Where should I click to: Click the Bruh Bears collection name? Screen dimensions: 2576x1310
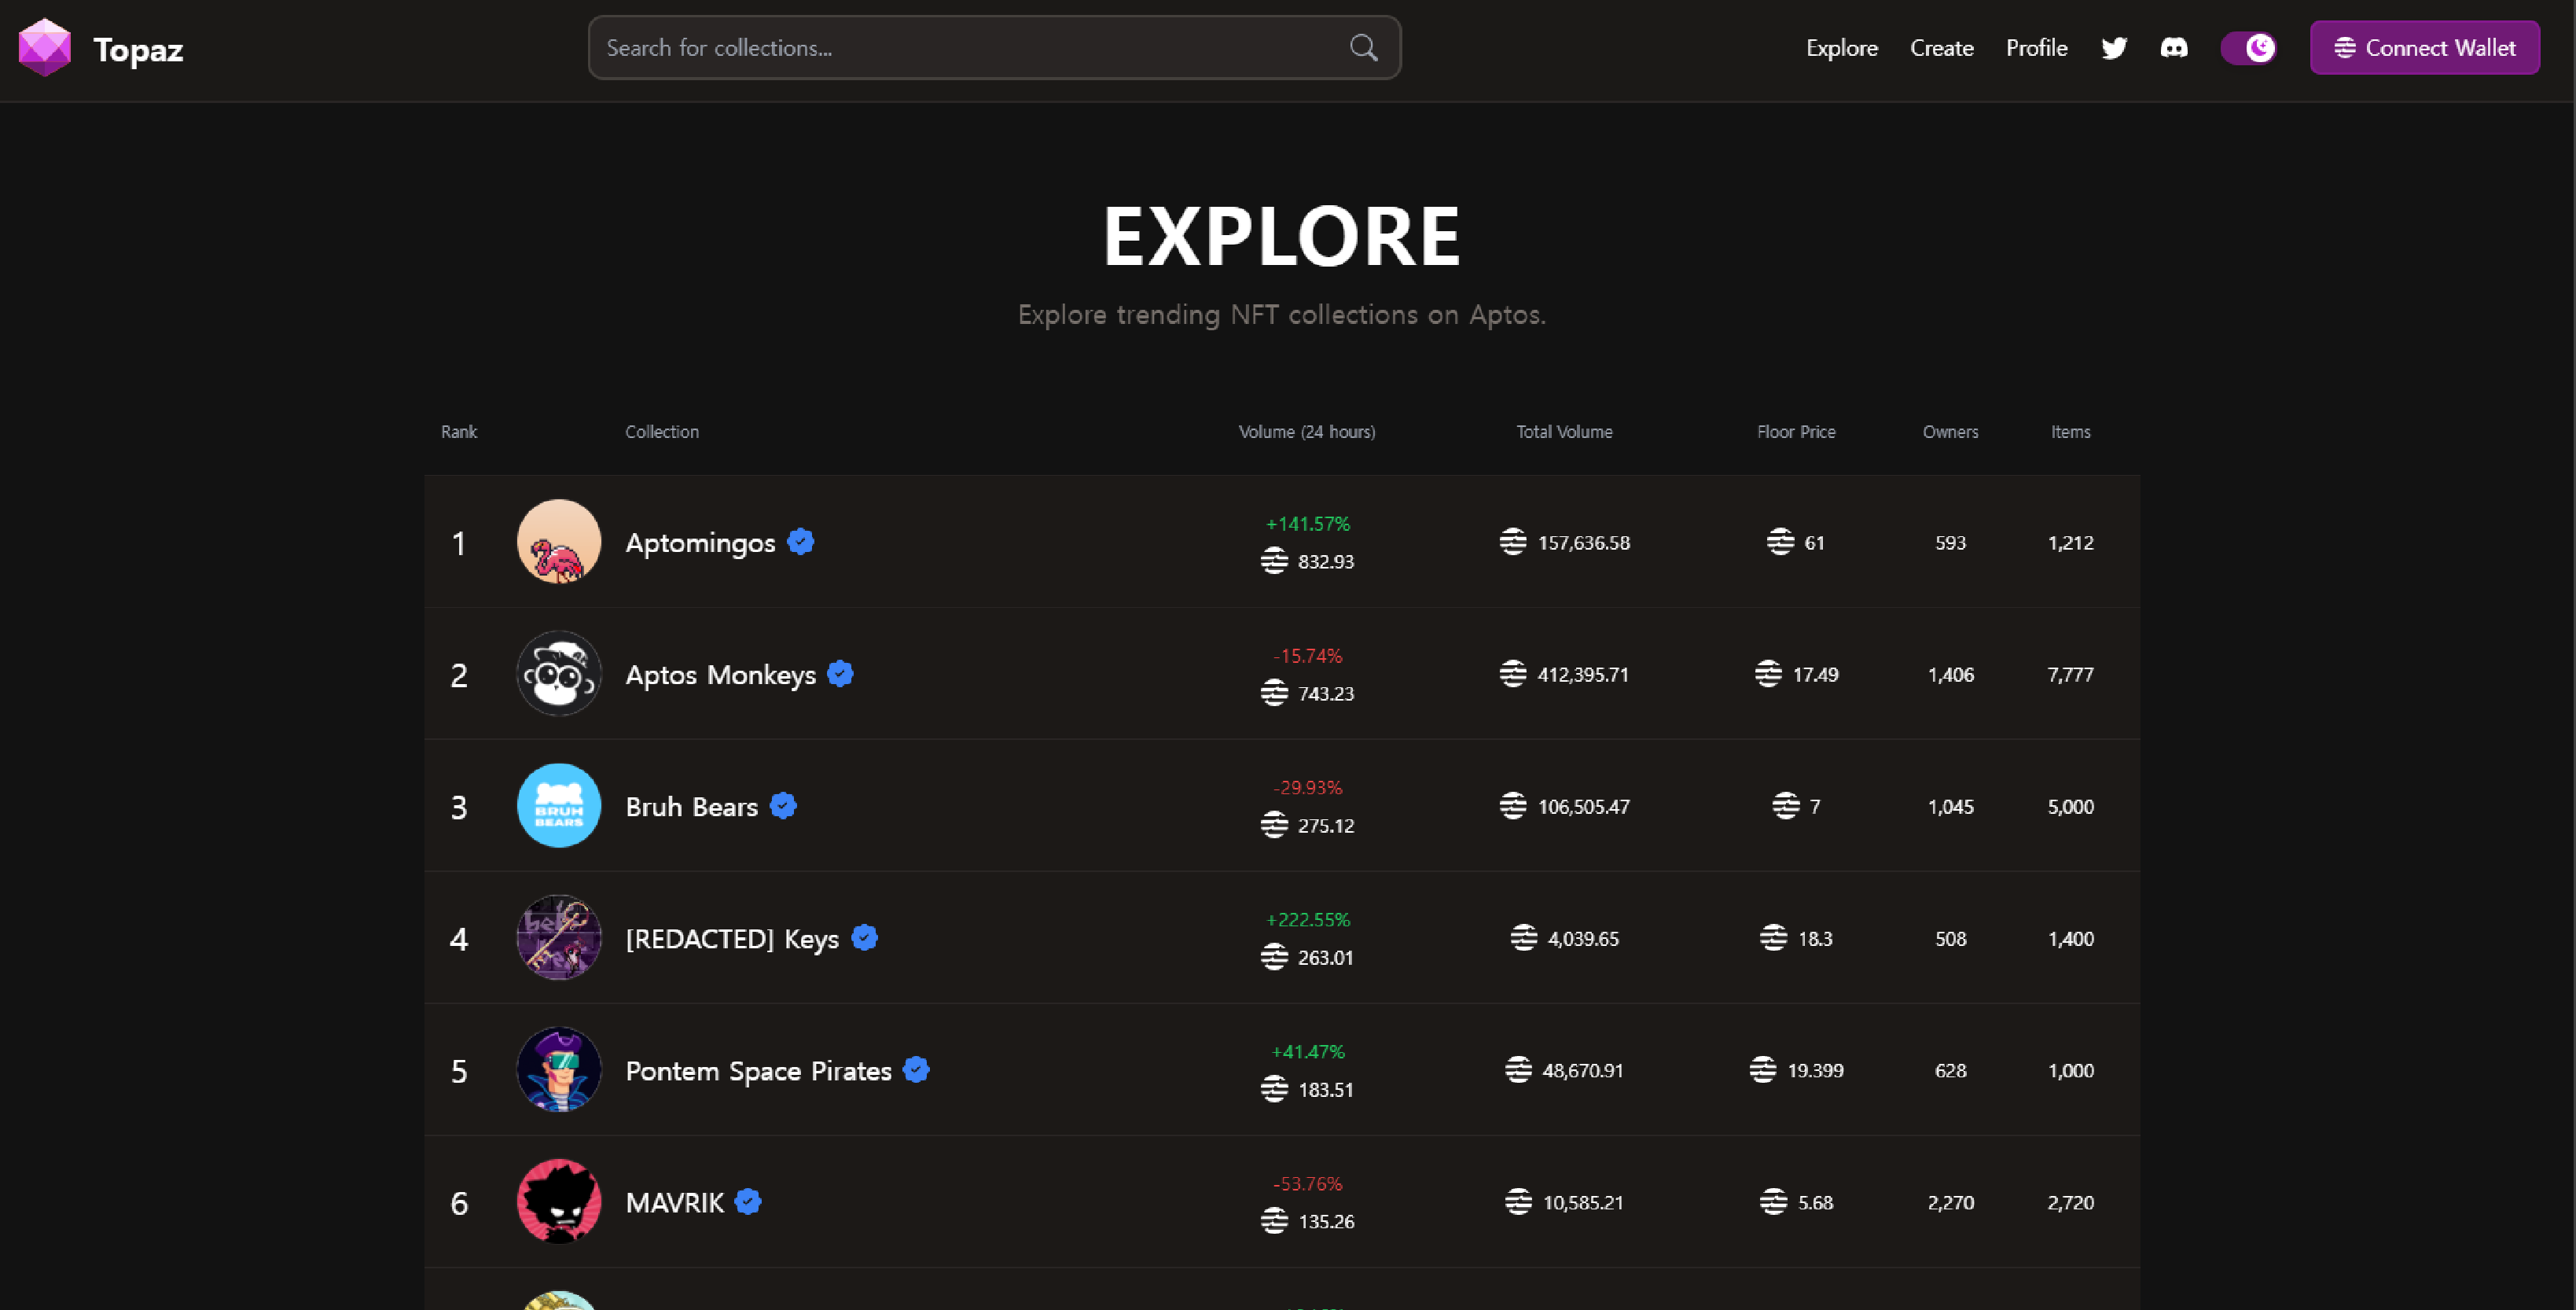(x=691, y=807)
